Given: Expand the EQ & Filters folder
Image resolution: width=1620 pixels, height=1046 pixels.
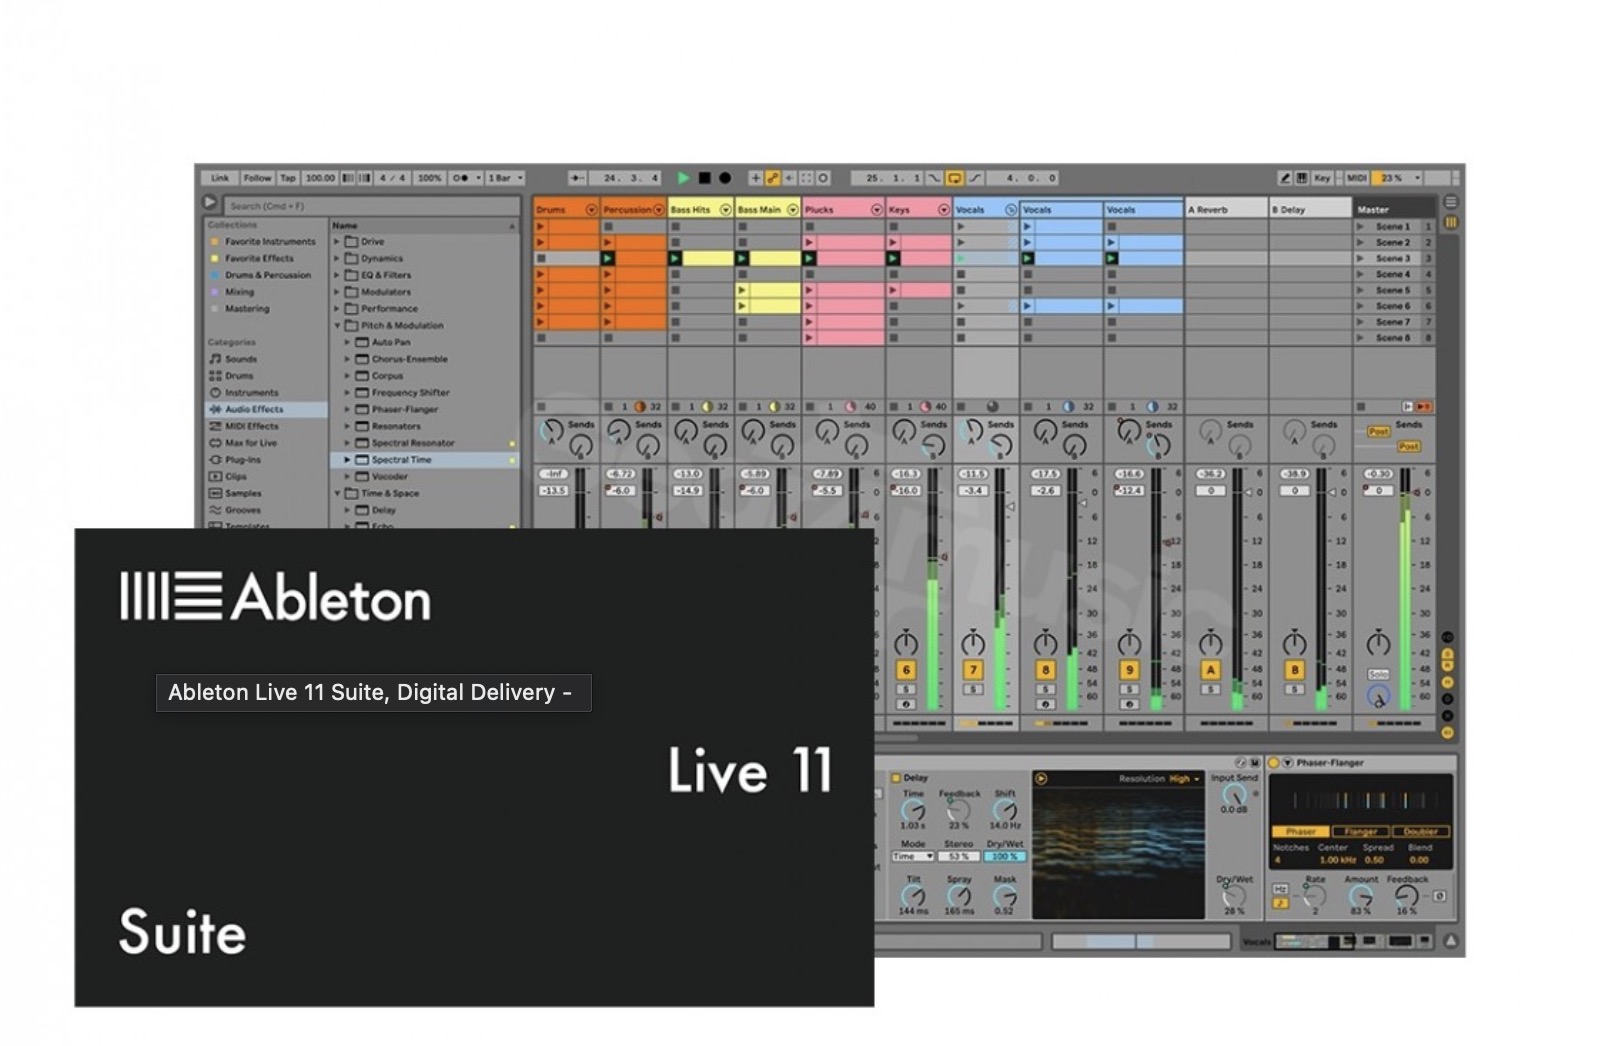Looking at the screenshot, I should (x=337, y=275).
